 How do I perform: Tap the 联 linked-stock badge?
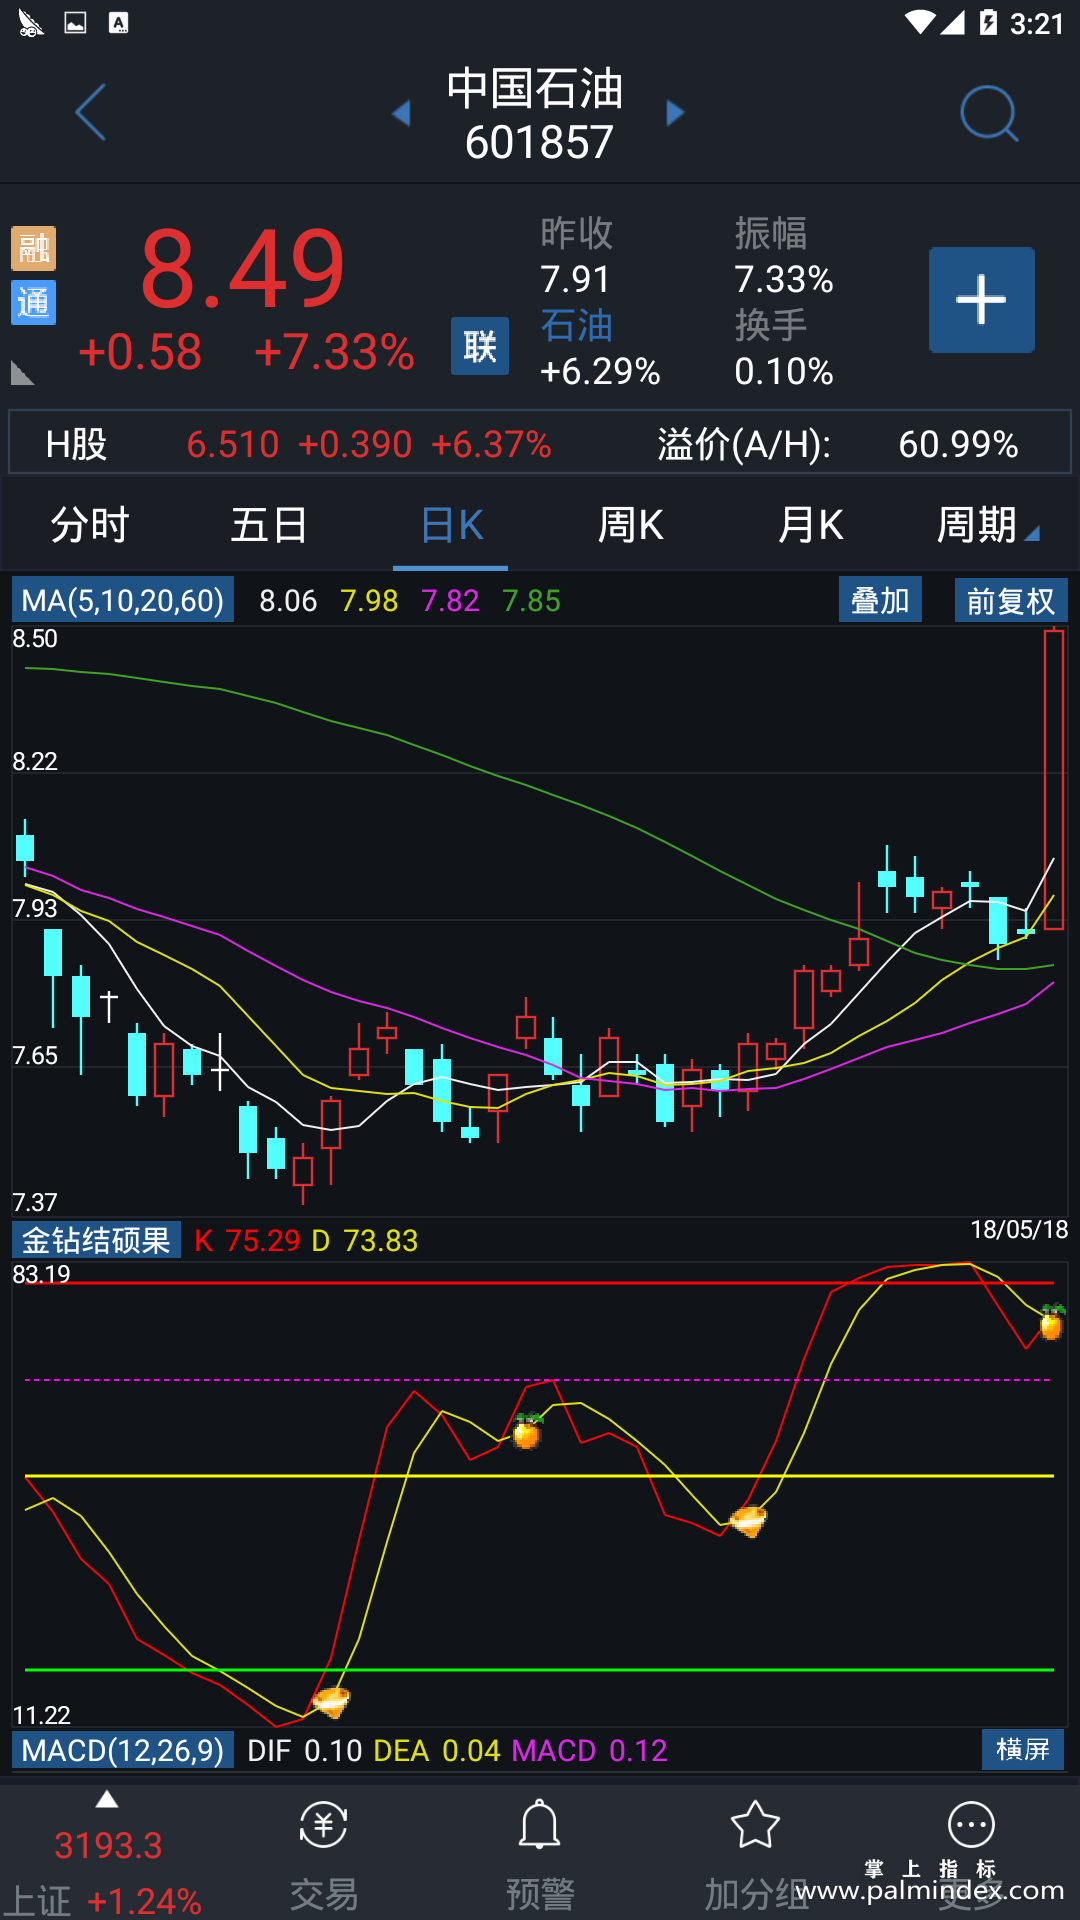pos(480,346)
